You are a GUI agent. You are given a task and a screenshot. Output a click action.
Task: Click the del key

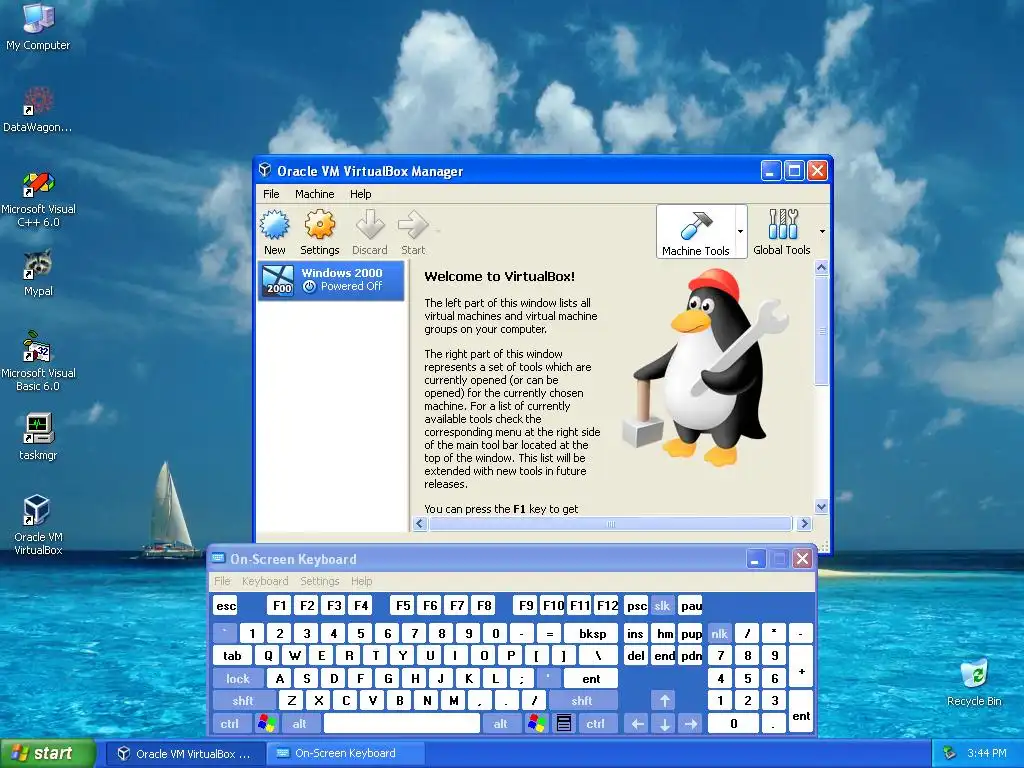point(635,656)
